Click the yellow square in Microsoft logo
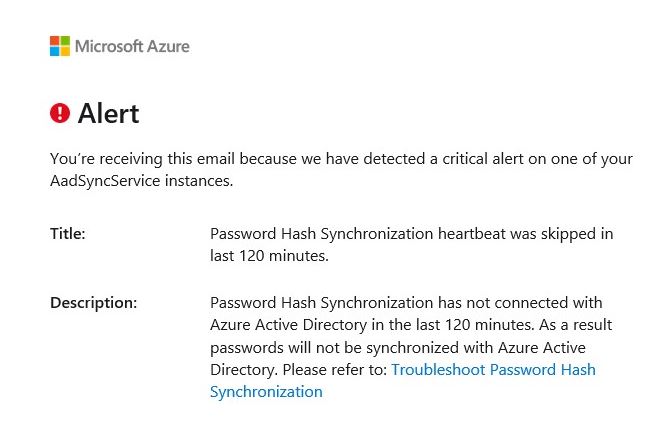Screen dimensions: 672x444 (65, 51)
